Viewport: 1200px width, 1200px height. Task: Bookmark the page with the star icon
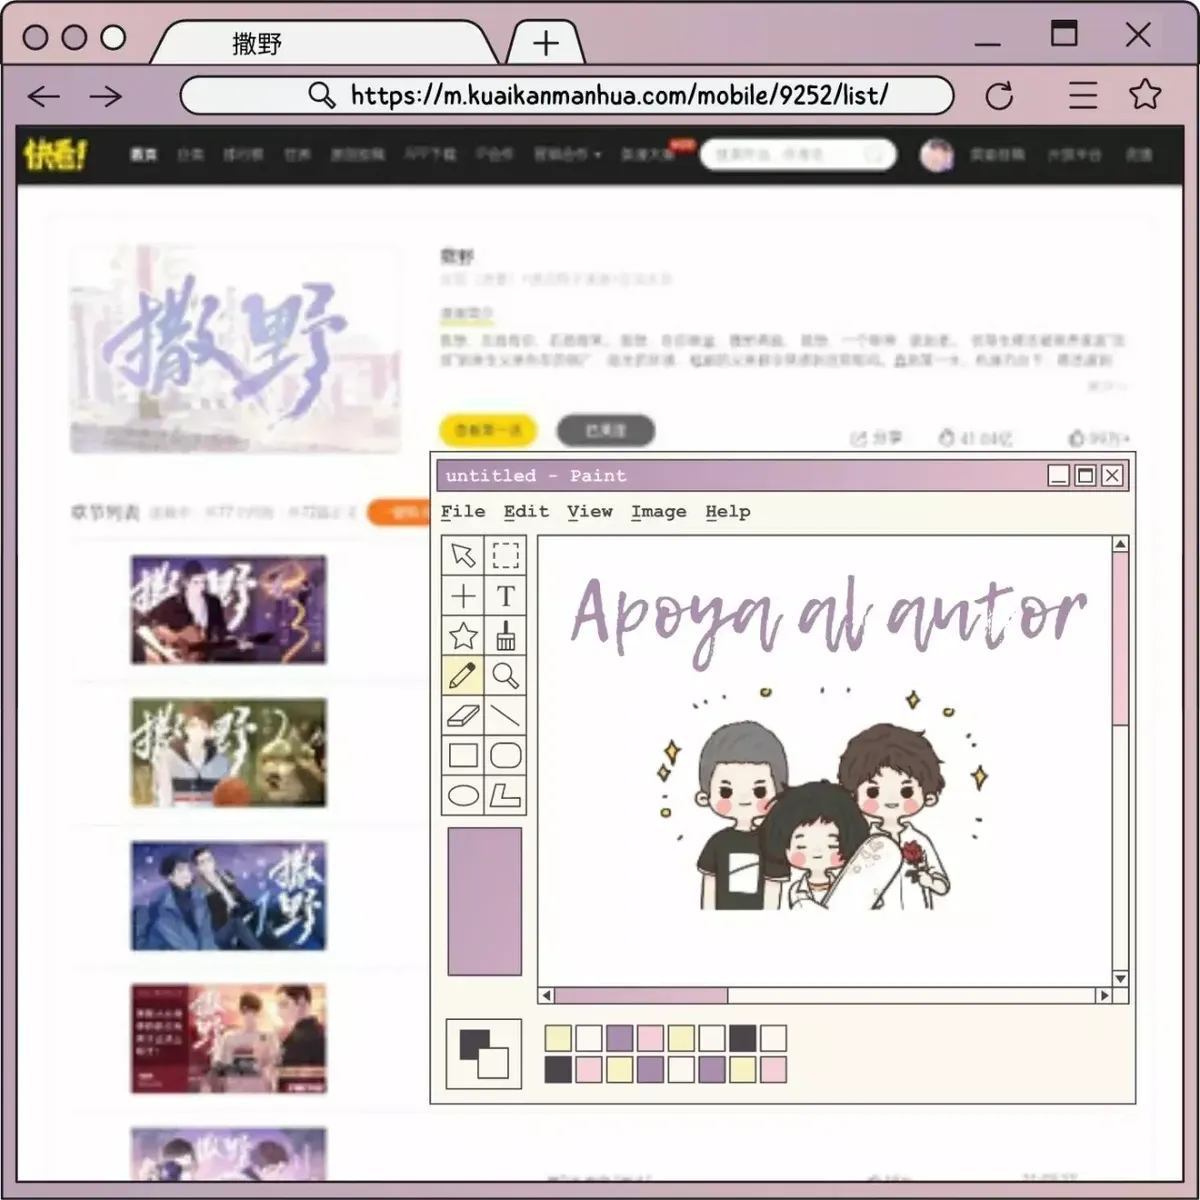click(x=1145, y=94)
